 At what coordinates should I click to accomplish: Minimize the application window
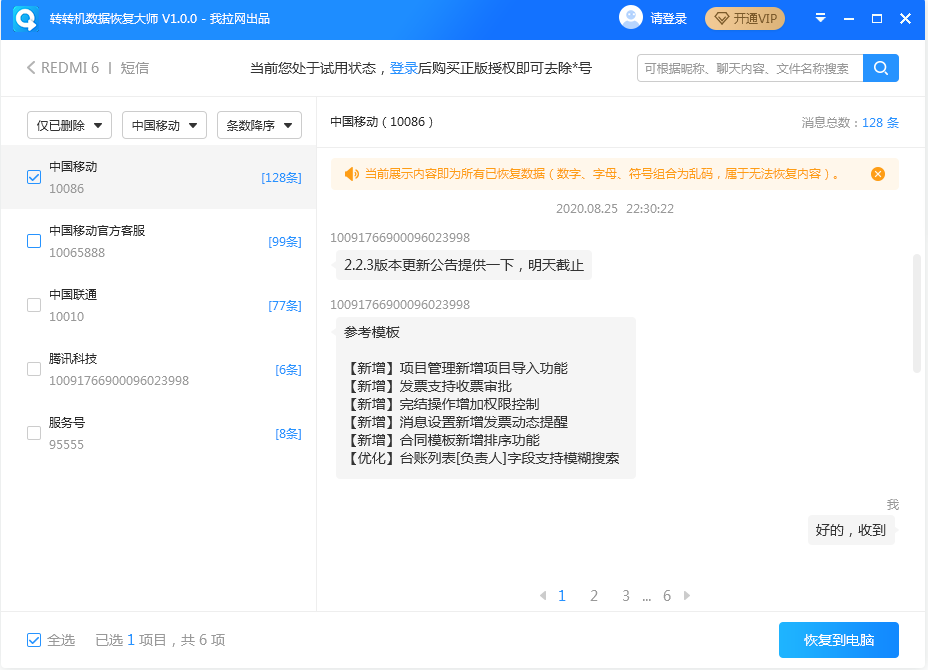tap(849, 19)
